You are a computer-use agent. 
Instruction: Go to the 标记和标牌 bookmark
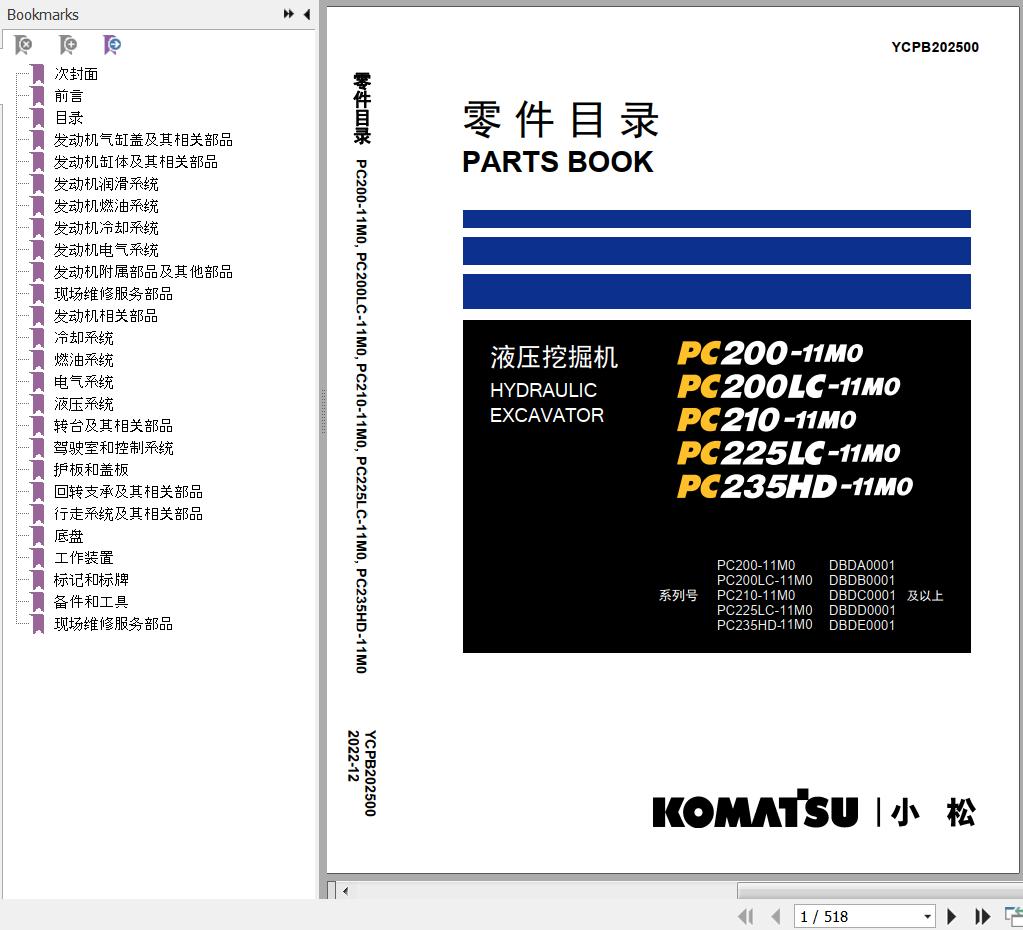tap(91, 580)
